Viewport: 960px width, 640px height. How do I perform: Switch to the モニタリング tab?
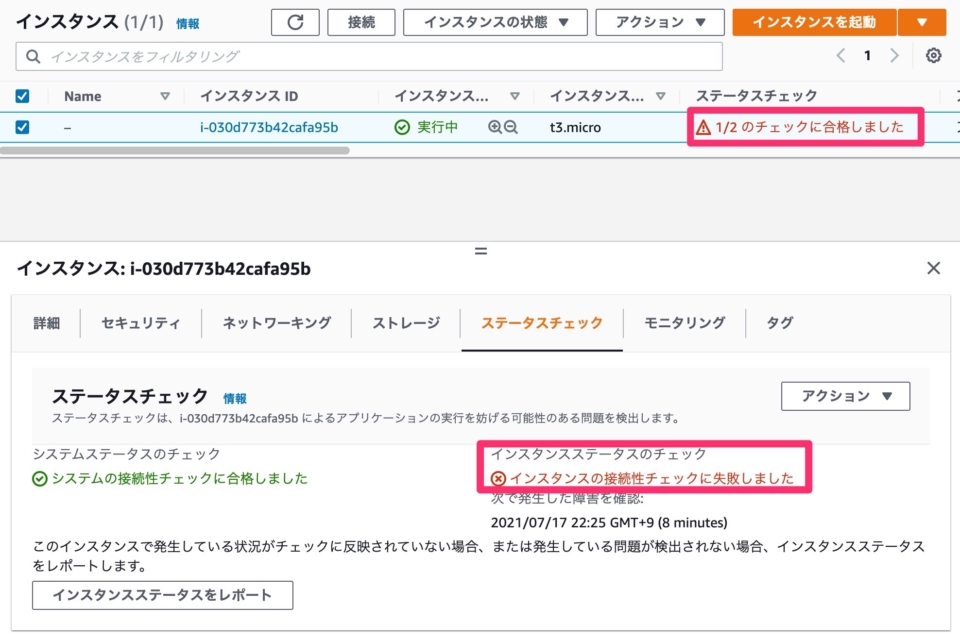point(686,322)
